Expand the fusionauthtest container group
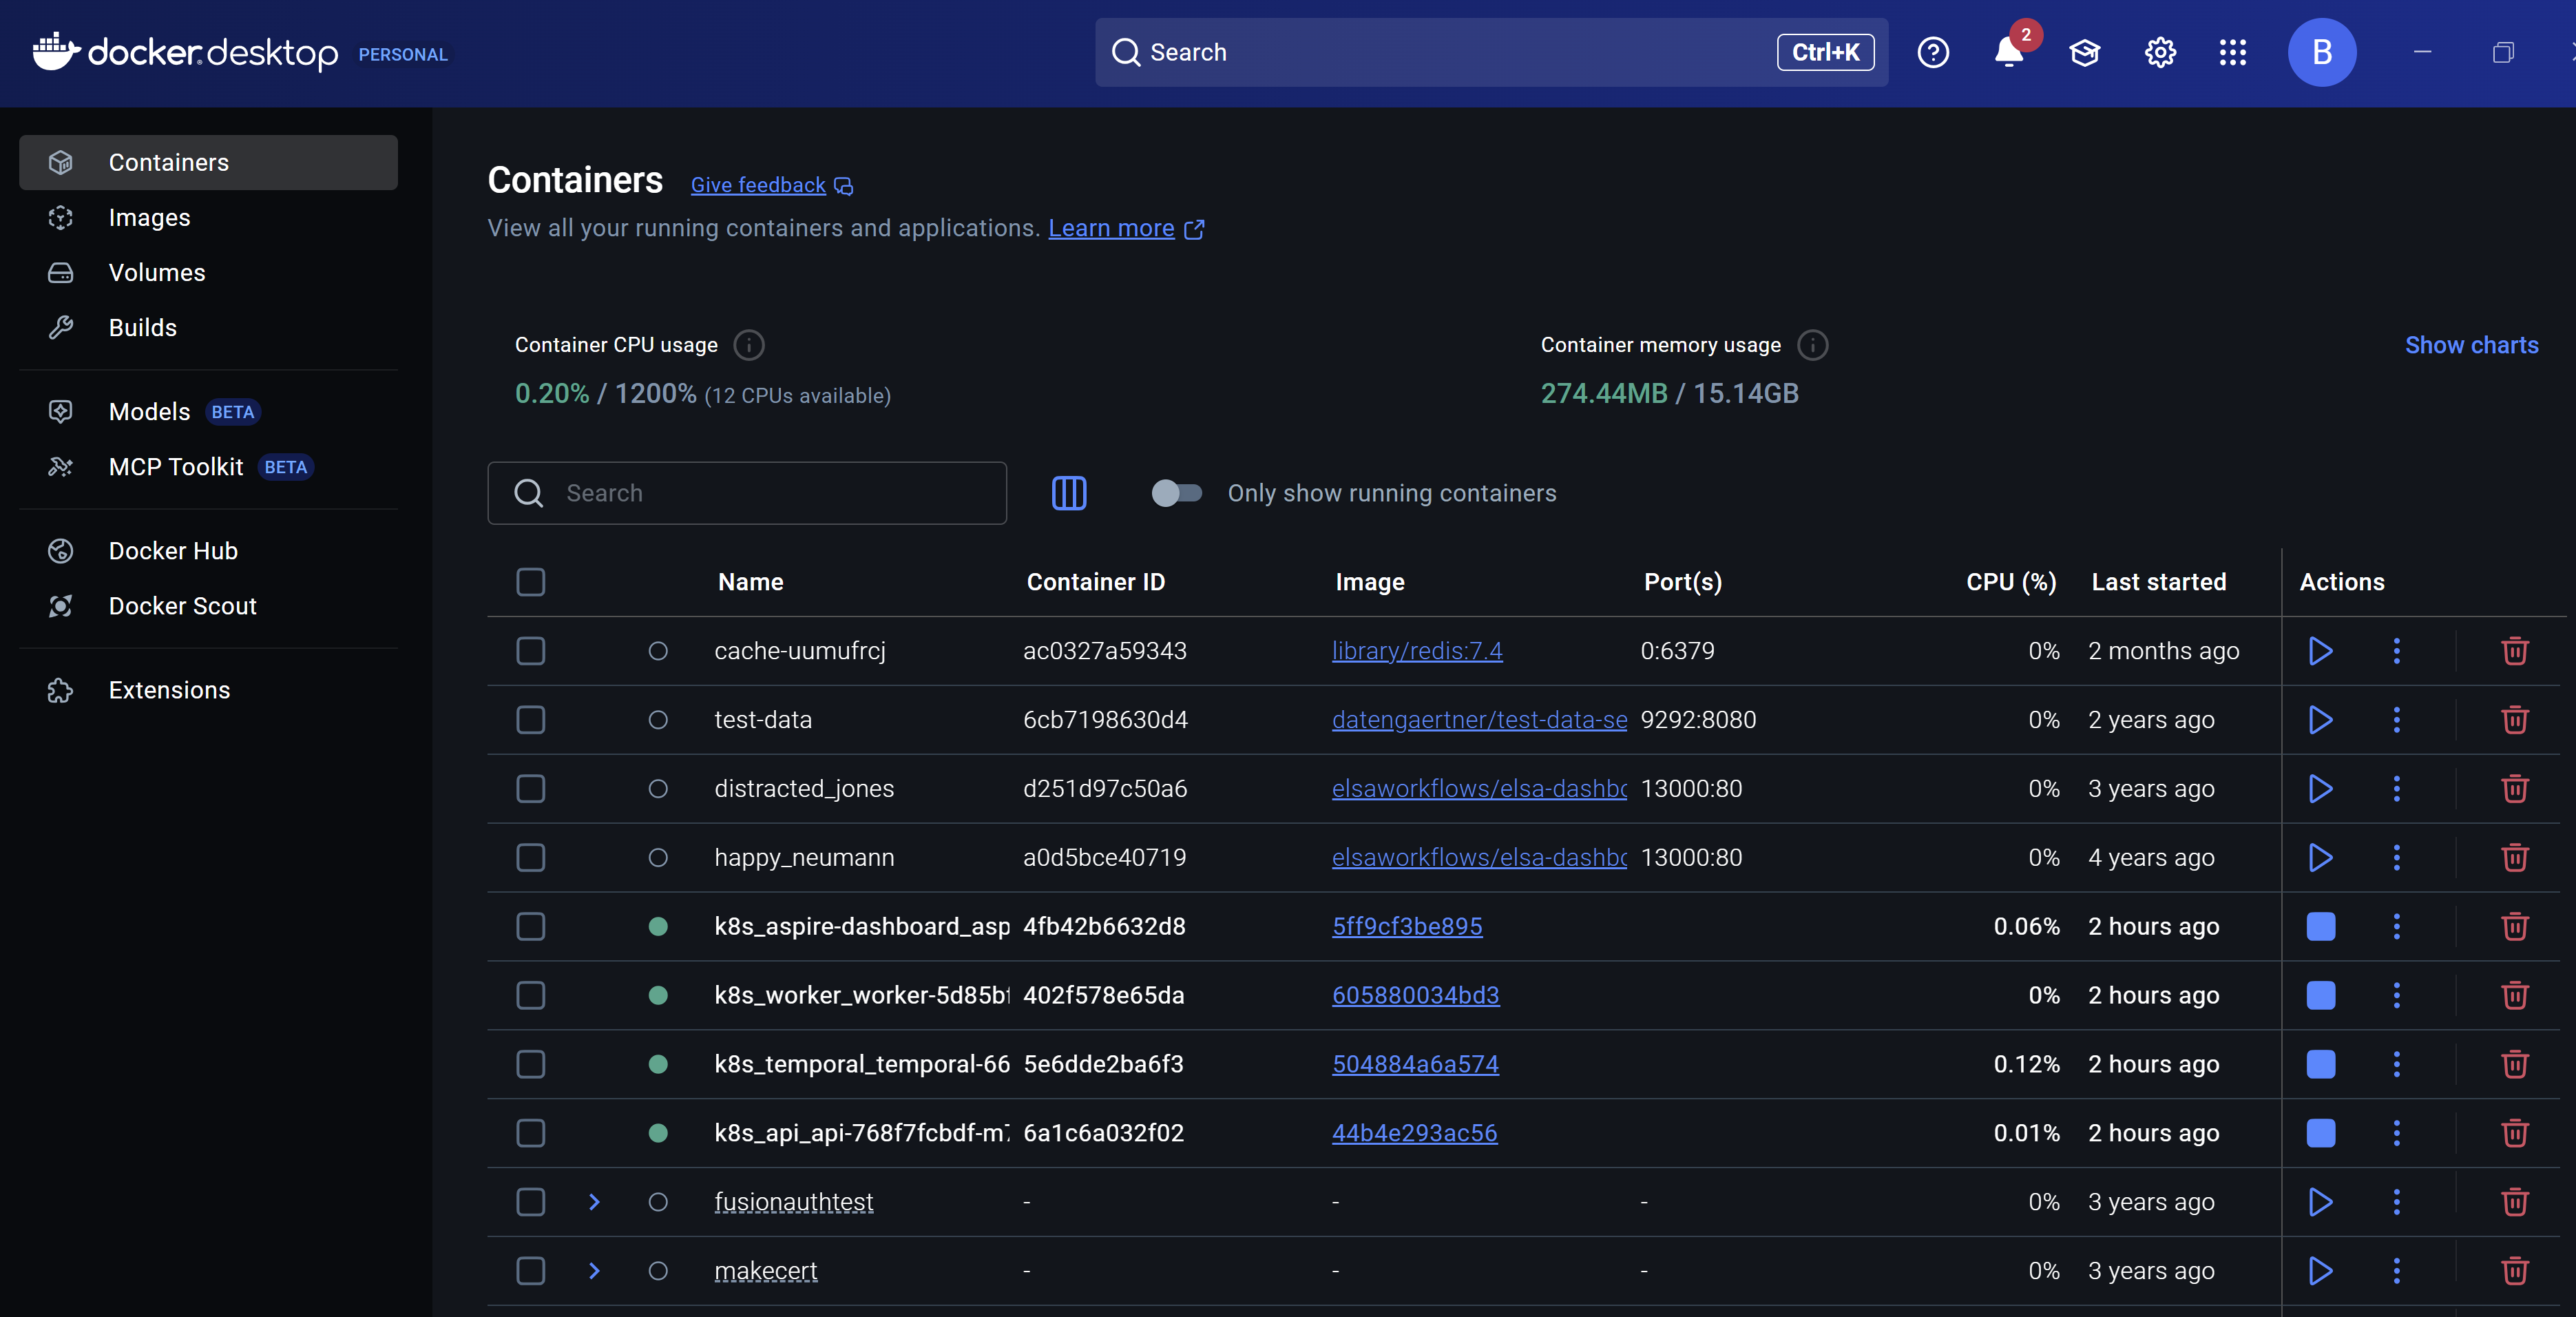Image resolution: width=2576 pixels, height=1317 pixels. tap(594, 1202)
